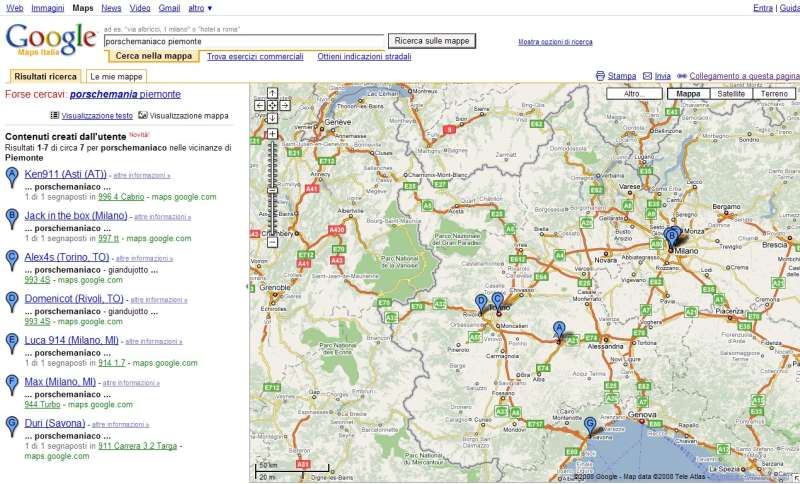
Task: Click marker F icon beside Max result
Action: coord(12,385)
